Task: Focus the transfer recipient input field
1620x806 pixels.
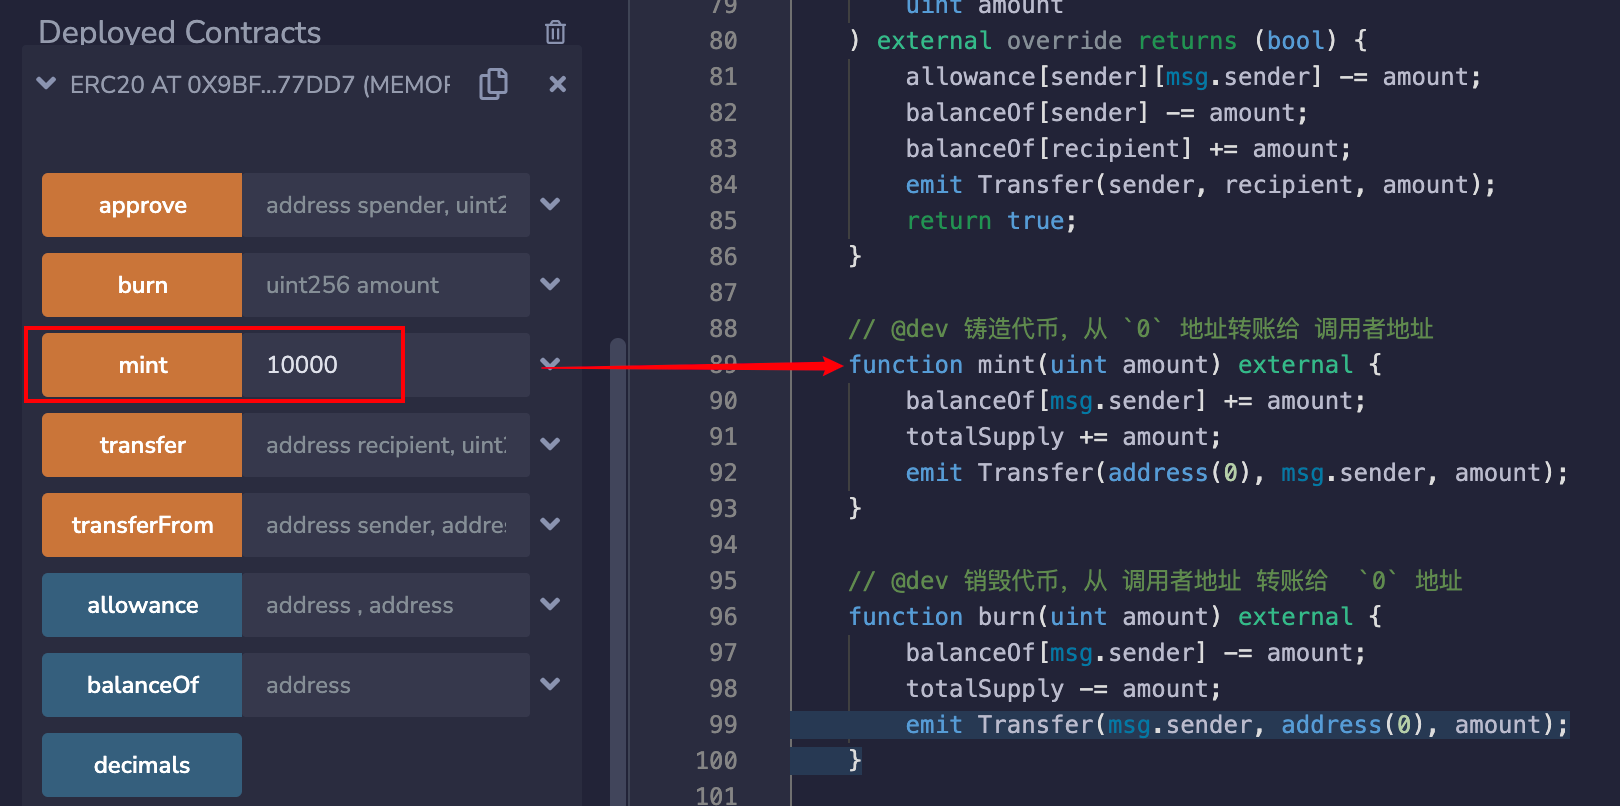Action: (386, 445)
